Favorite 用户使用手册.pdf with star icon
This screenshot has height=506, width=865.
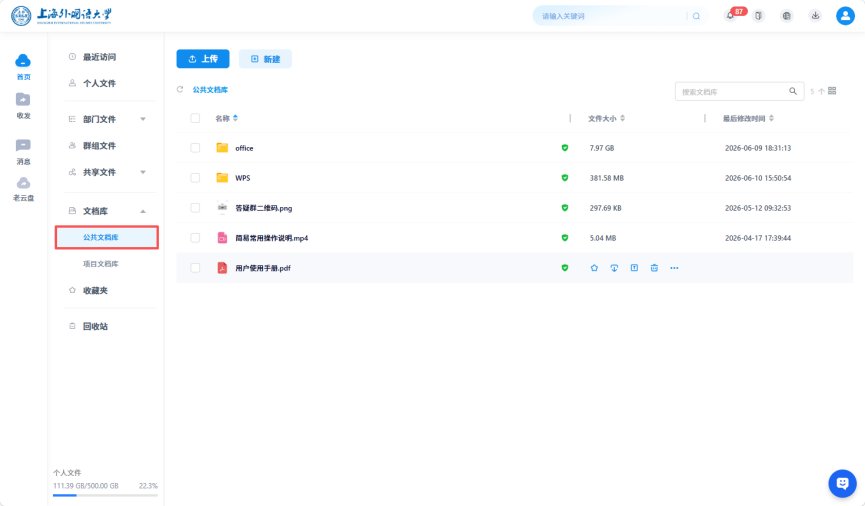click(x=594, y=268)
